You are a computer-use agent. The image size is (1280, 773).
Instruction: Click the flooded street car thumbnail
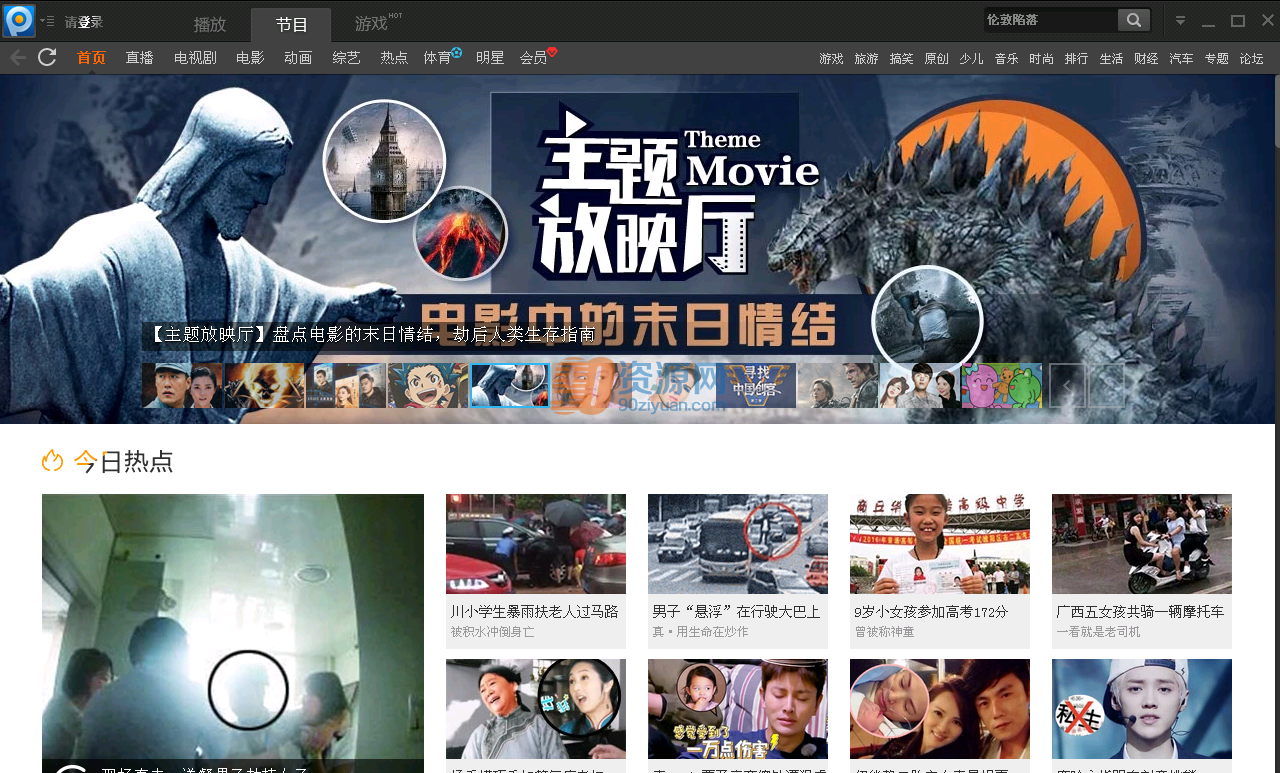tap(536, 544)
